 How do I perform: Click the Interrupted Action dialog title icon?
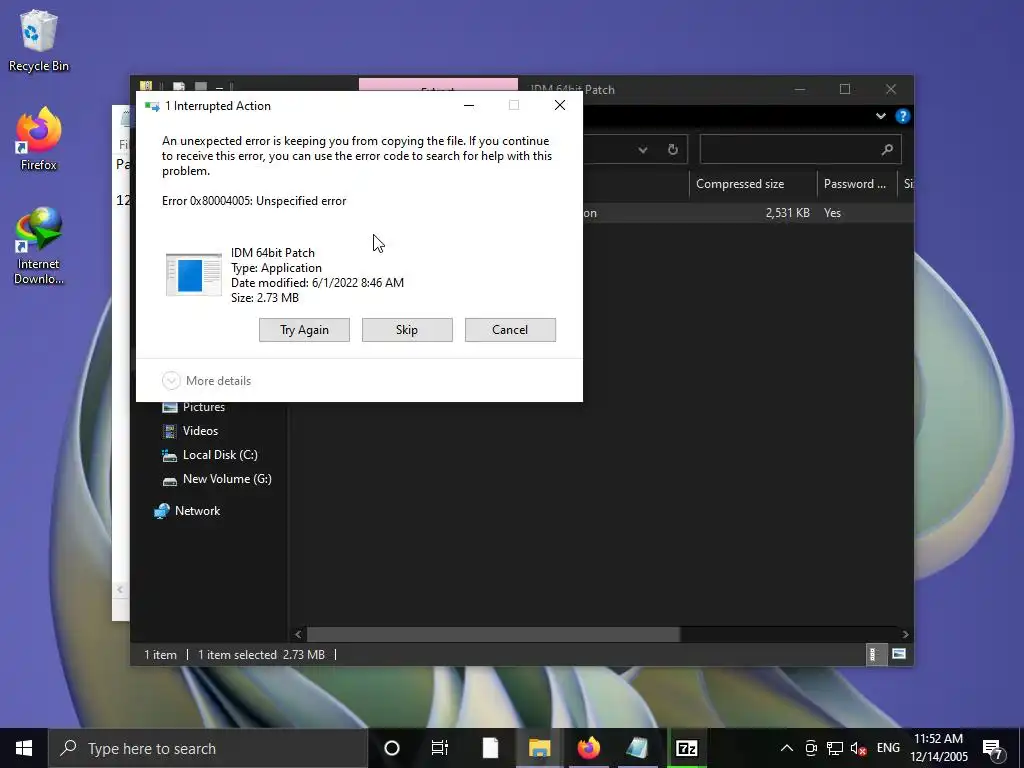click(x=152, y=106)
